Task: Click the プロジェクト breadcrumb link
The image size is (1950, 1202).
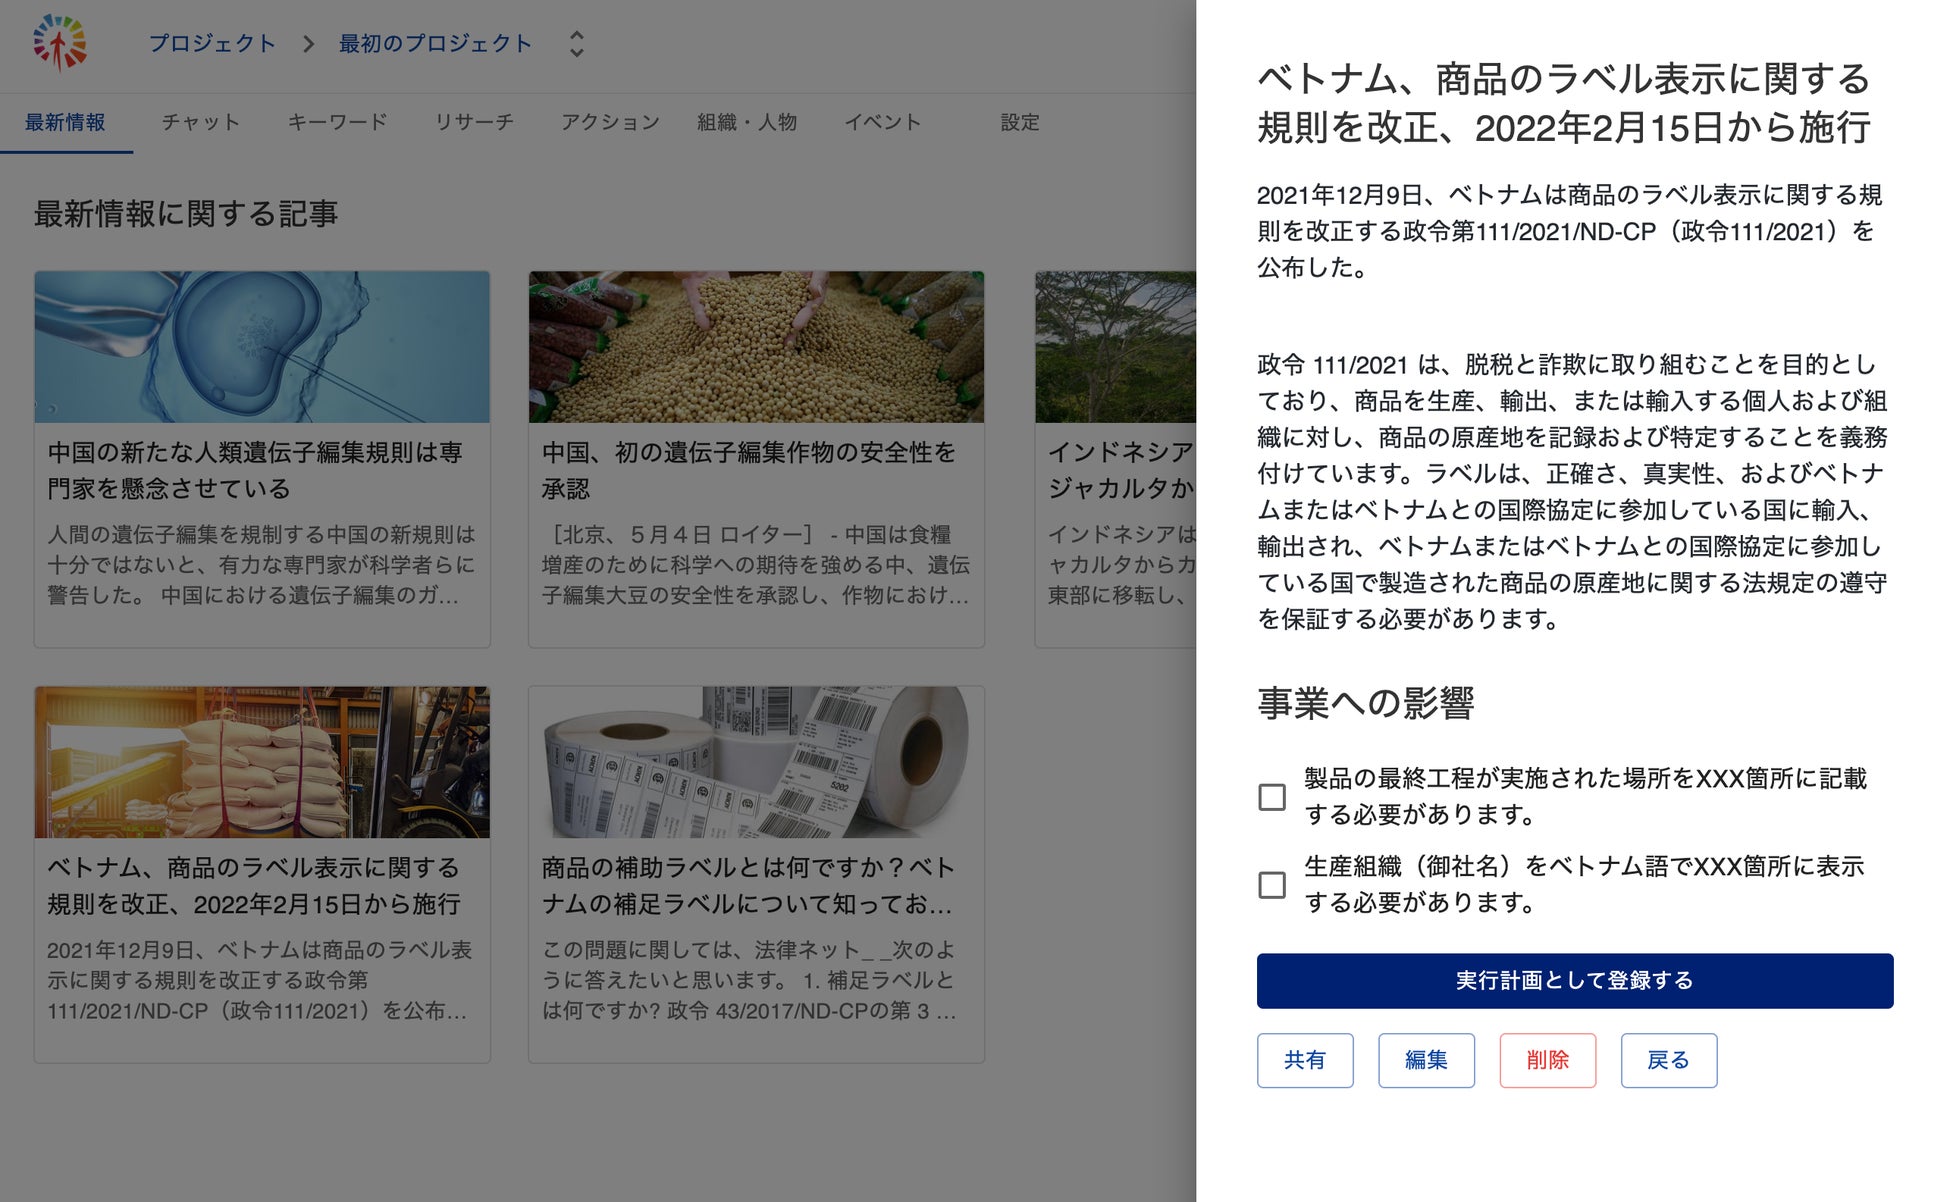Action: 212,44
